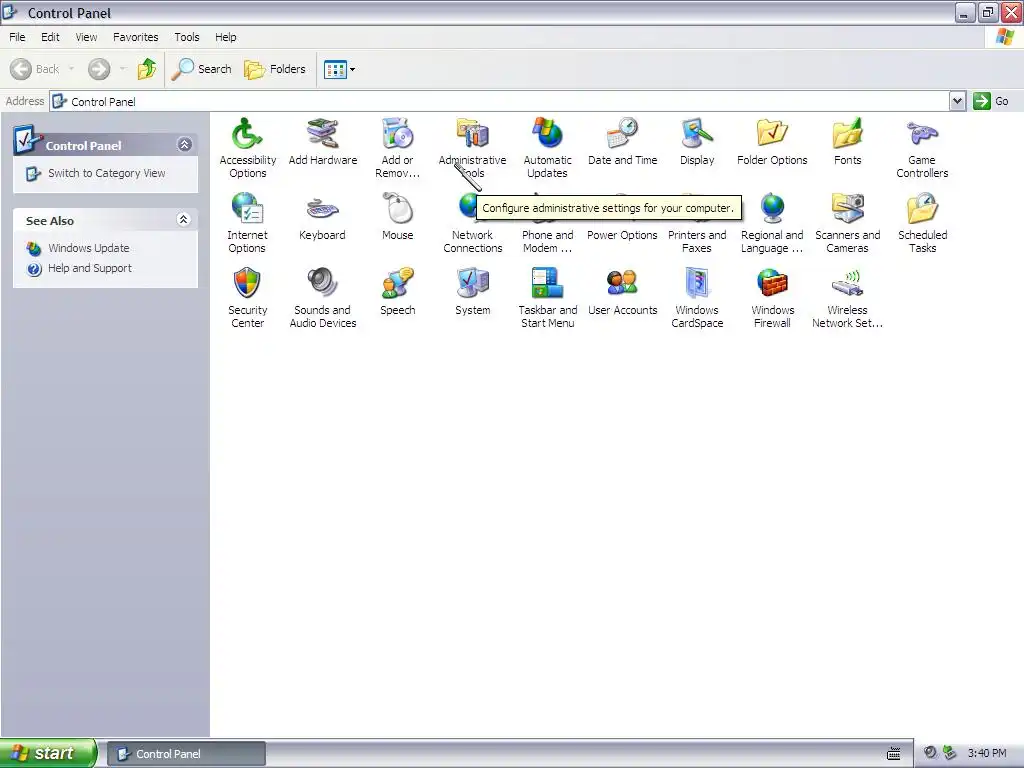Click the on-screen keyboard tray icon

[x=893, y=754]
